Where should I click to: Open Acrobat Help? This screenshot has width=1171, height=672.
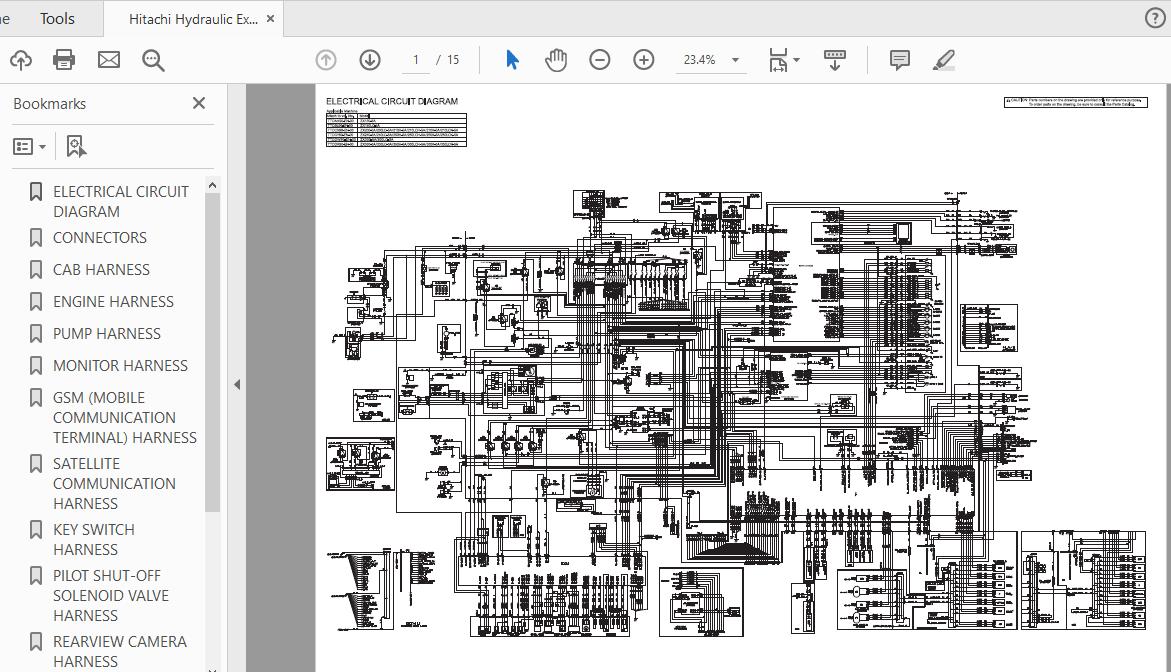coord(1154,17)
